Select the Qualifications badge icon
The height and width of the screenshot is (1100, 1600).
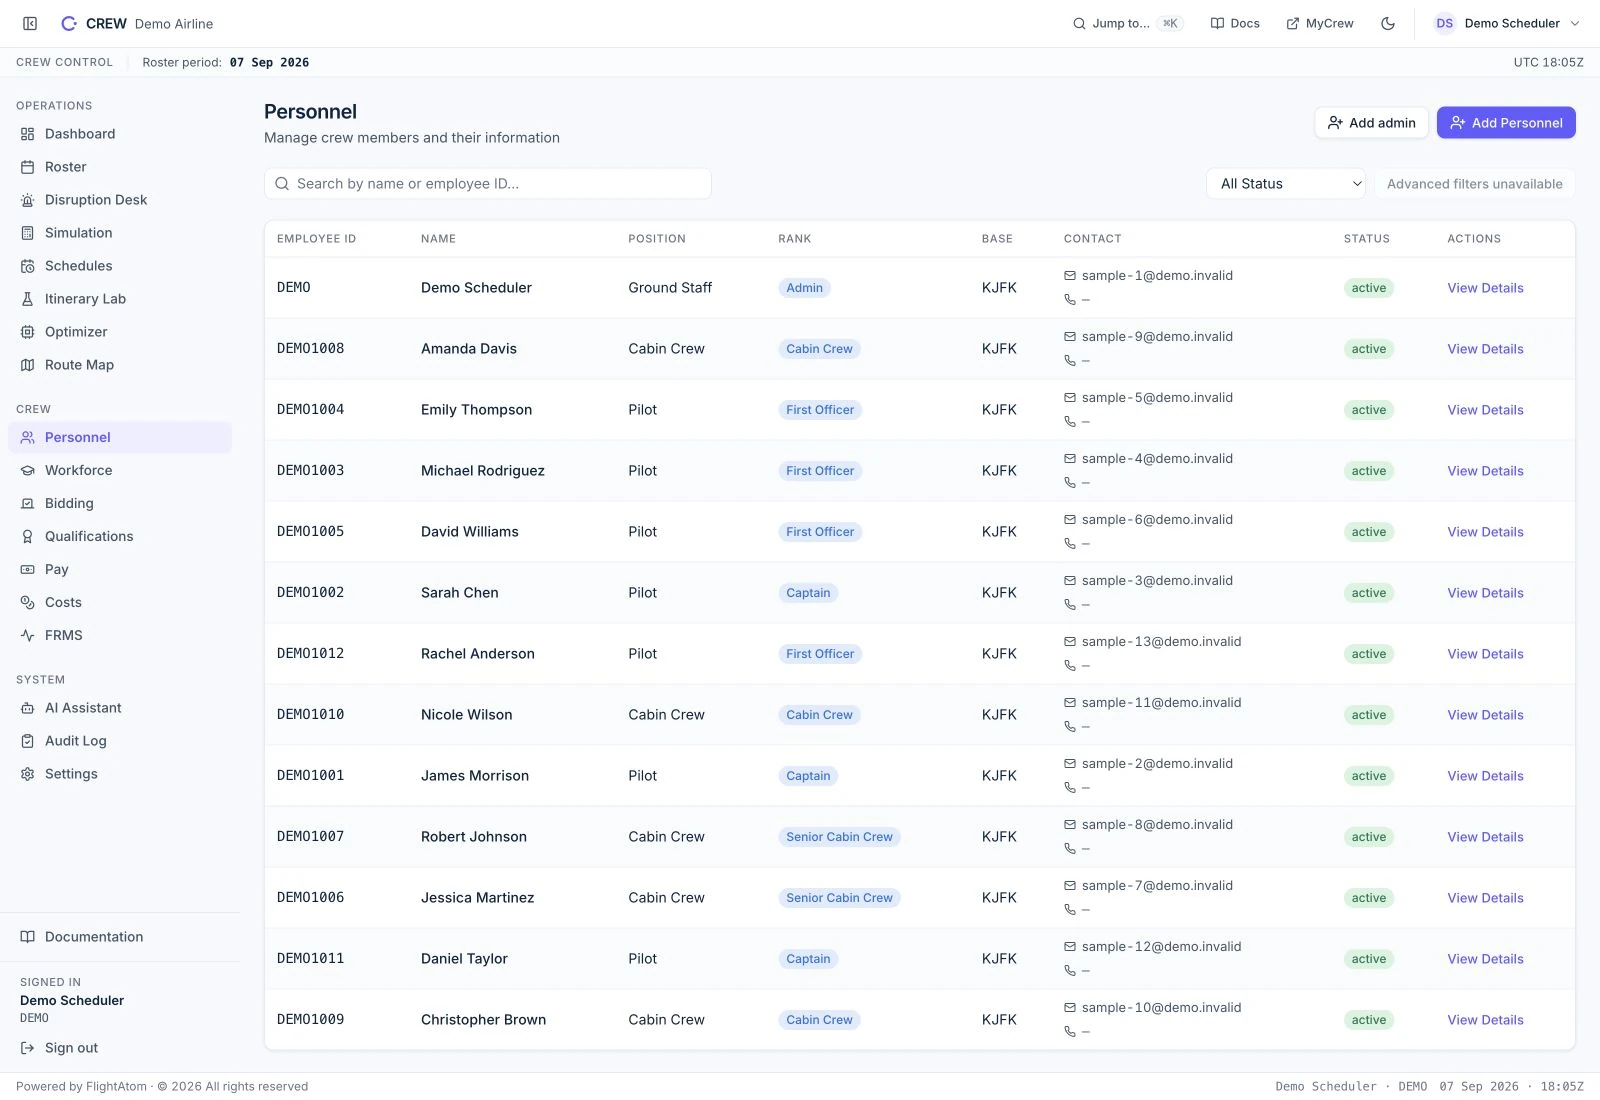tap(28, 536)
